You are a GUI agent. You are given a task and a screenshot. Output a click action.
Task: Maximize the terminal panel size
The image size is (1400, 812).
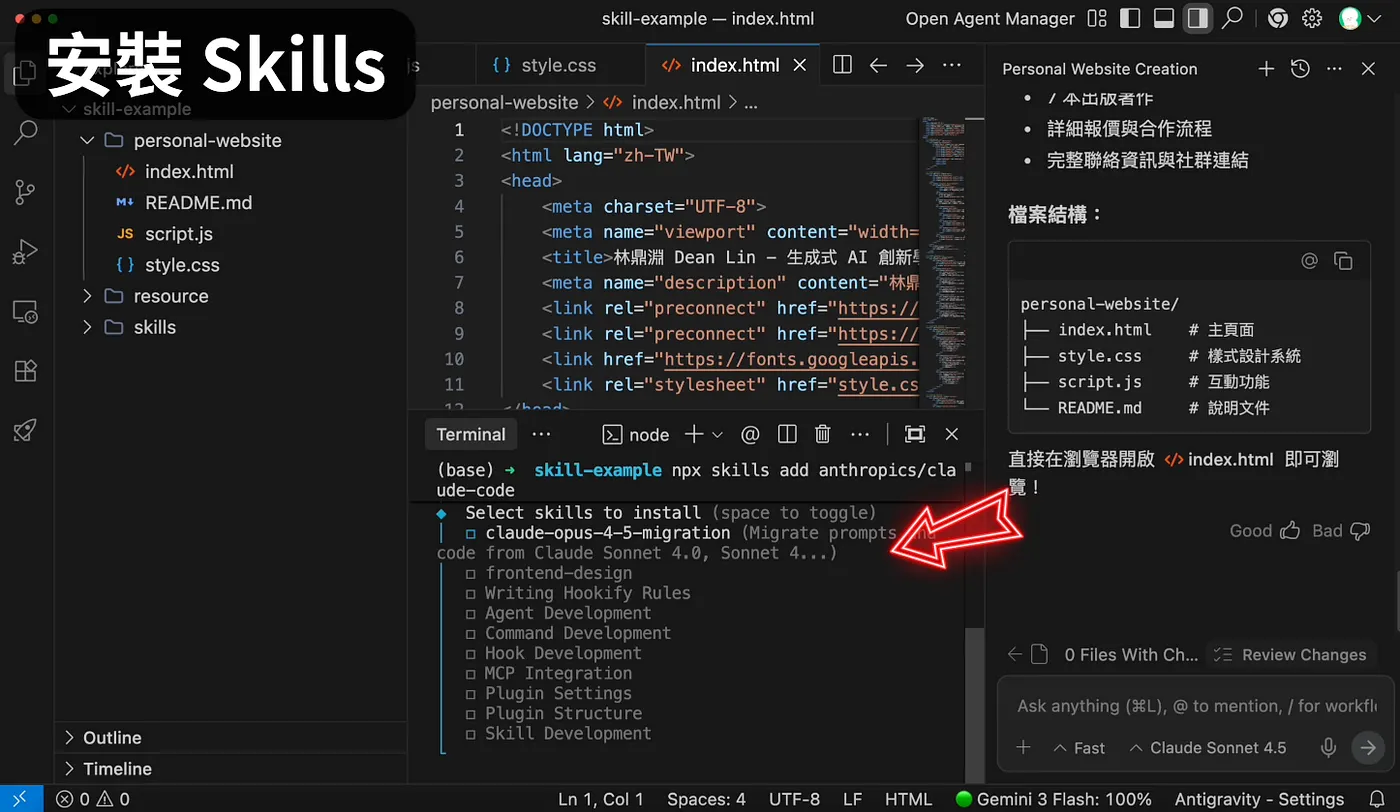915,434
